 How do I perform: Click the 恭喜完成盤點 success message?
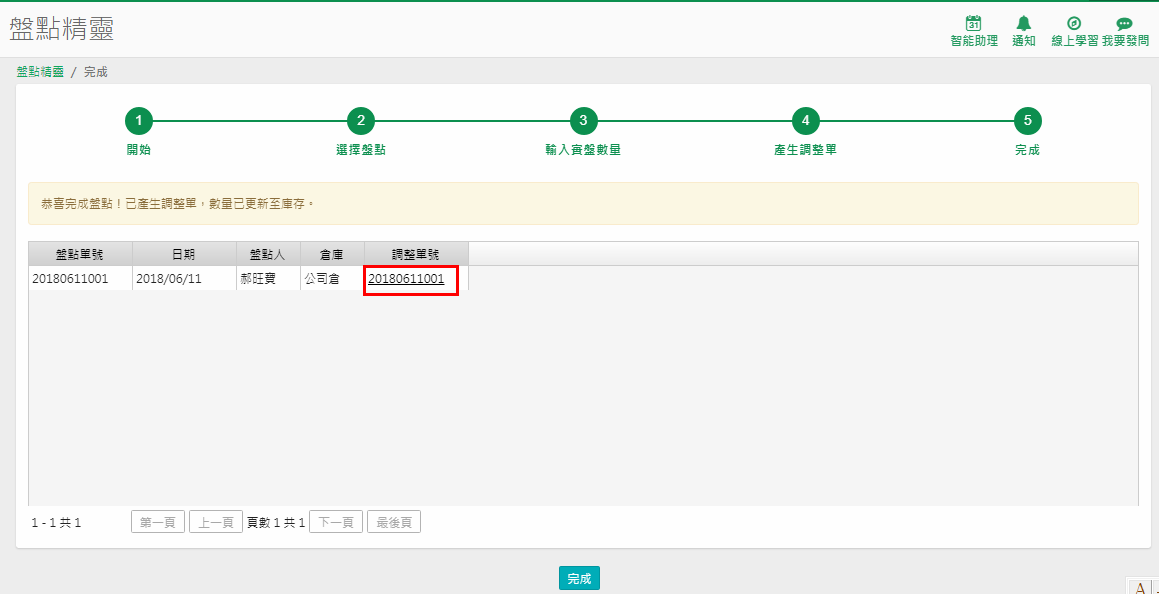coord(583,203)
